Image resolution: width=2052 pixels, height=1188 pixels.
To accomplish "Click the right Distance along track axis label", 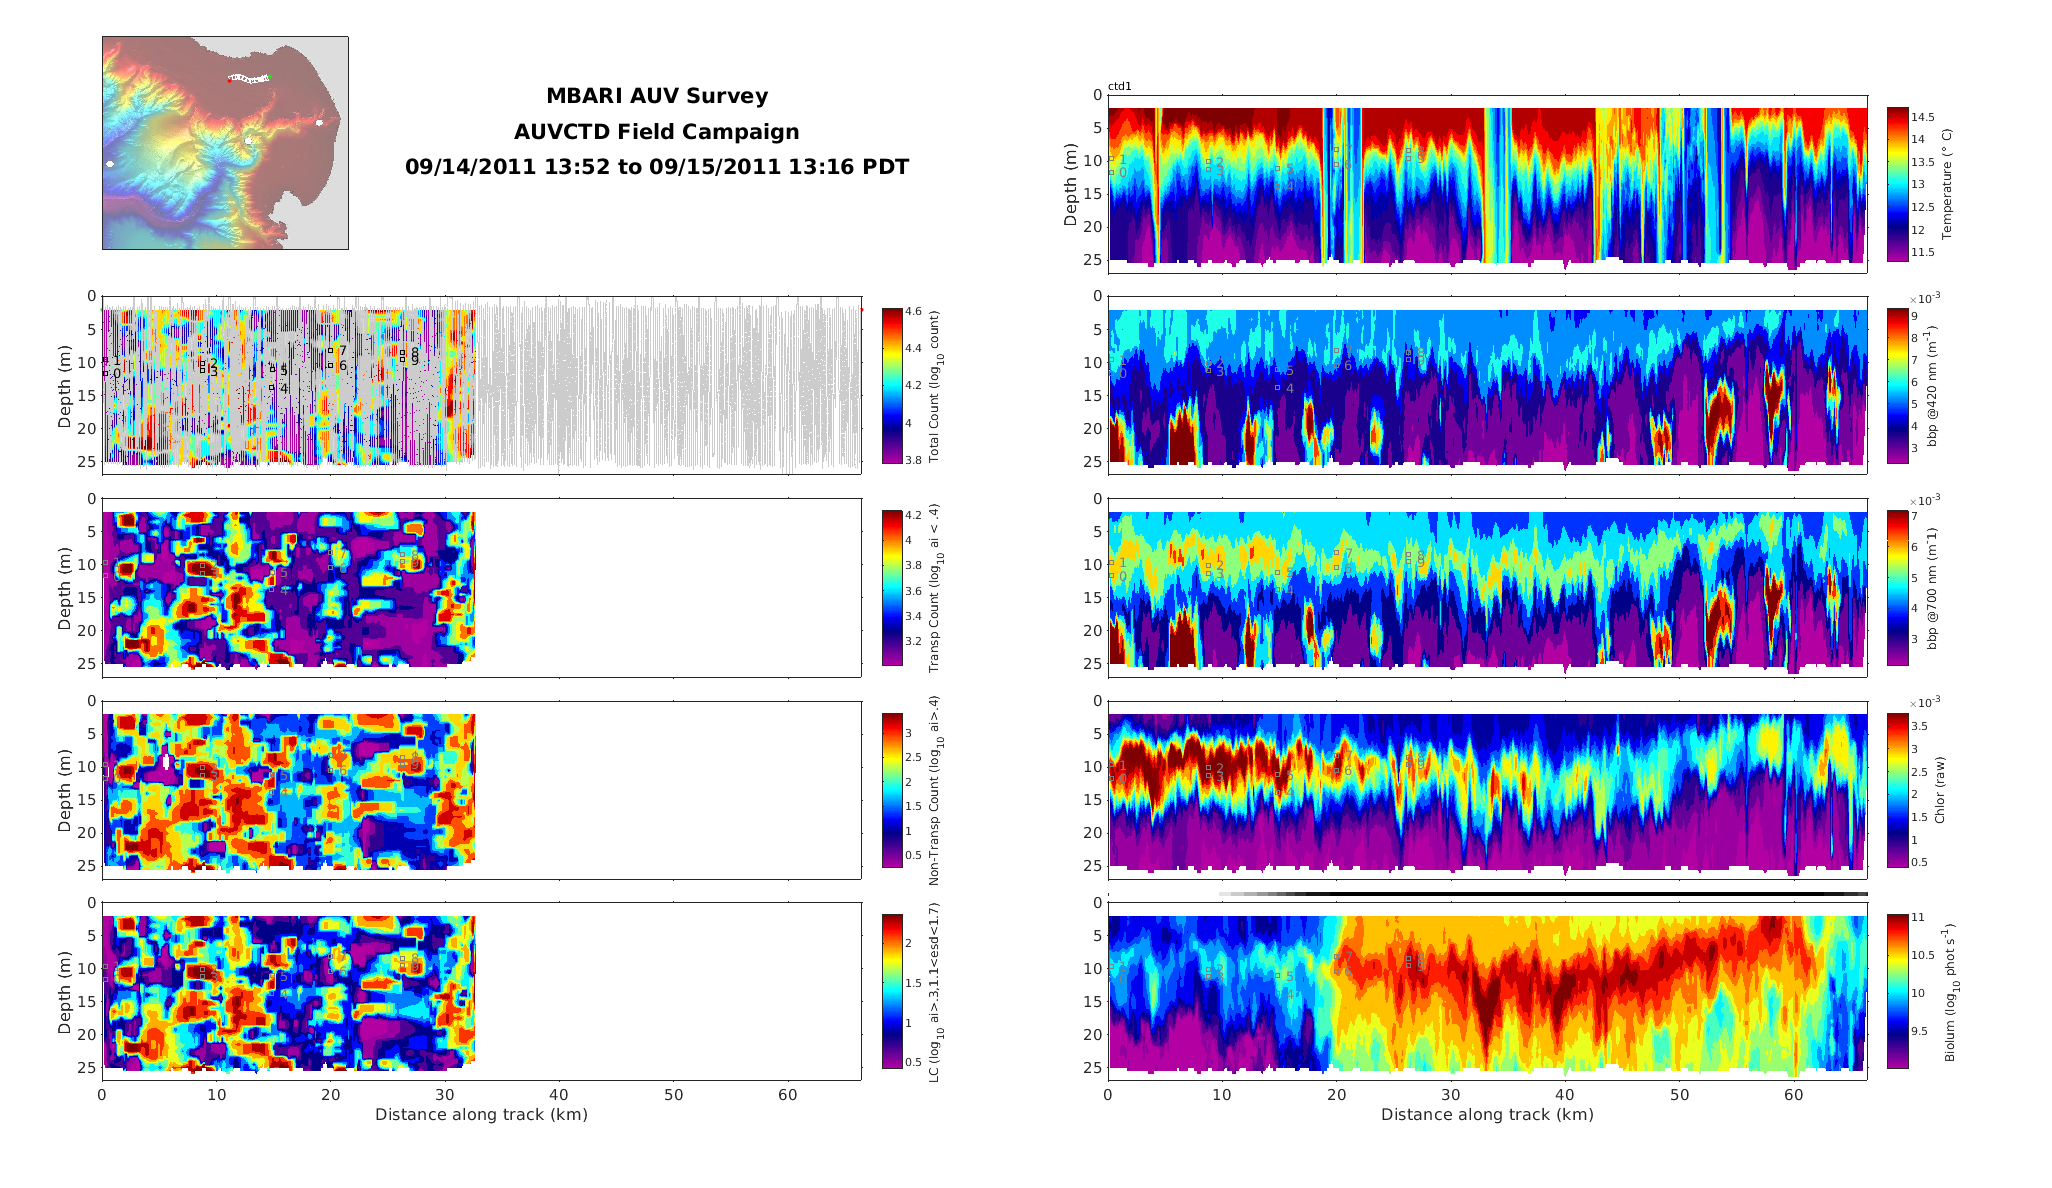I will pos(1487,1114).
